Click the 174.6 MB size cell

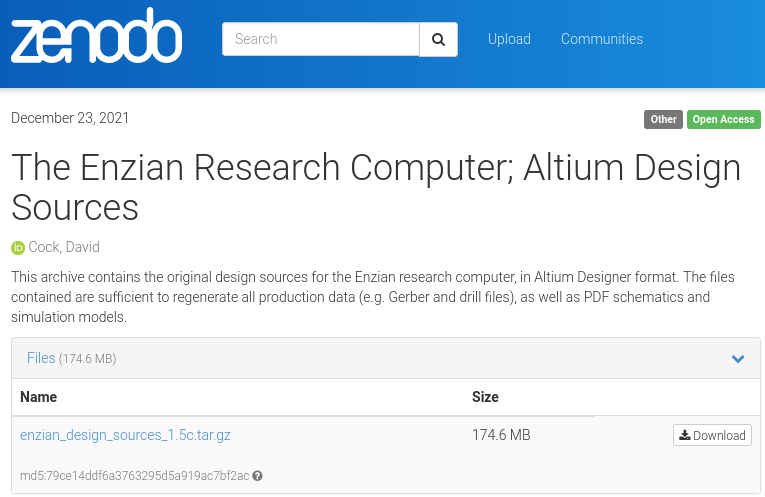coord(501,435)
